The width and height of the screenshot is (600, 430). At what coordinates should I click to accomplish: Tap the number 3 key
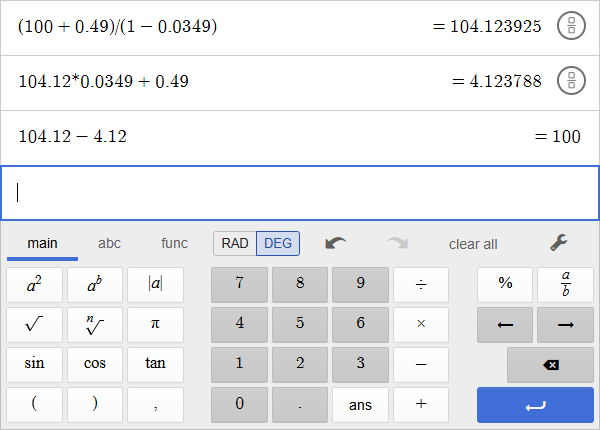coord(360,365)
